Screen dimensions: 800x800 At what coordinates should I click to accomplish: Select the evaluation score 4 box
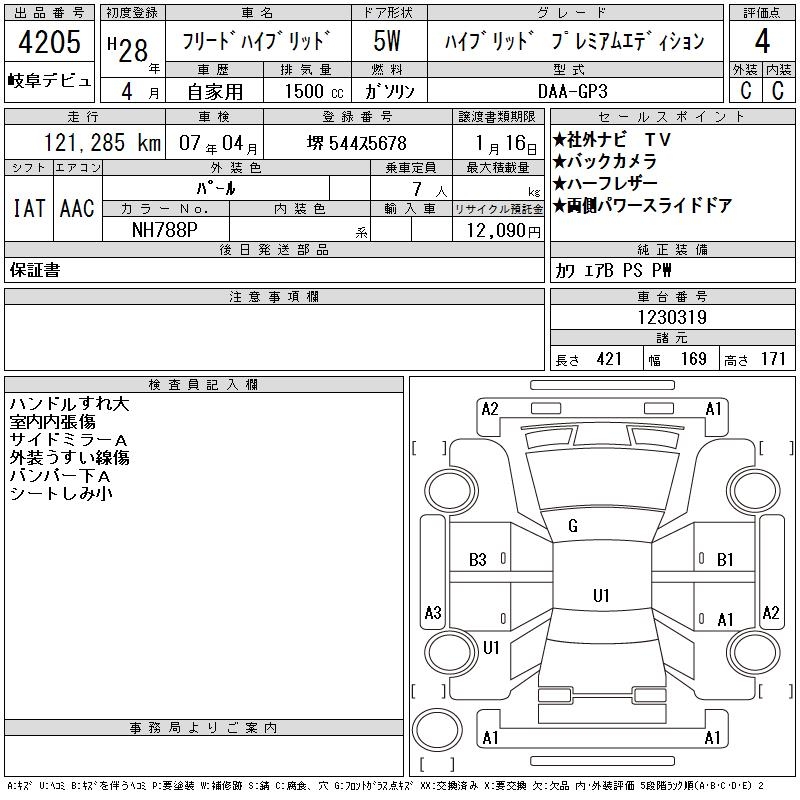(762, 42)
